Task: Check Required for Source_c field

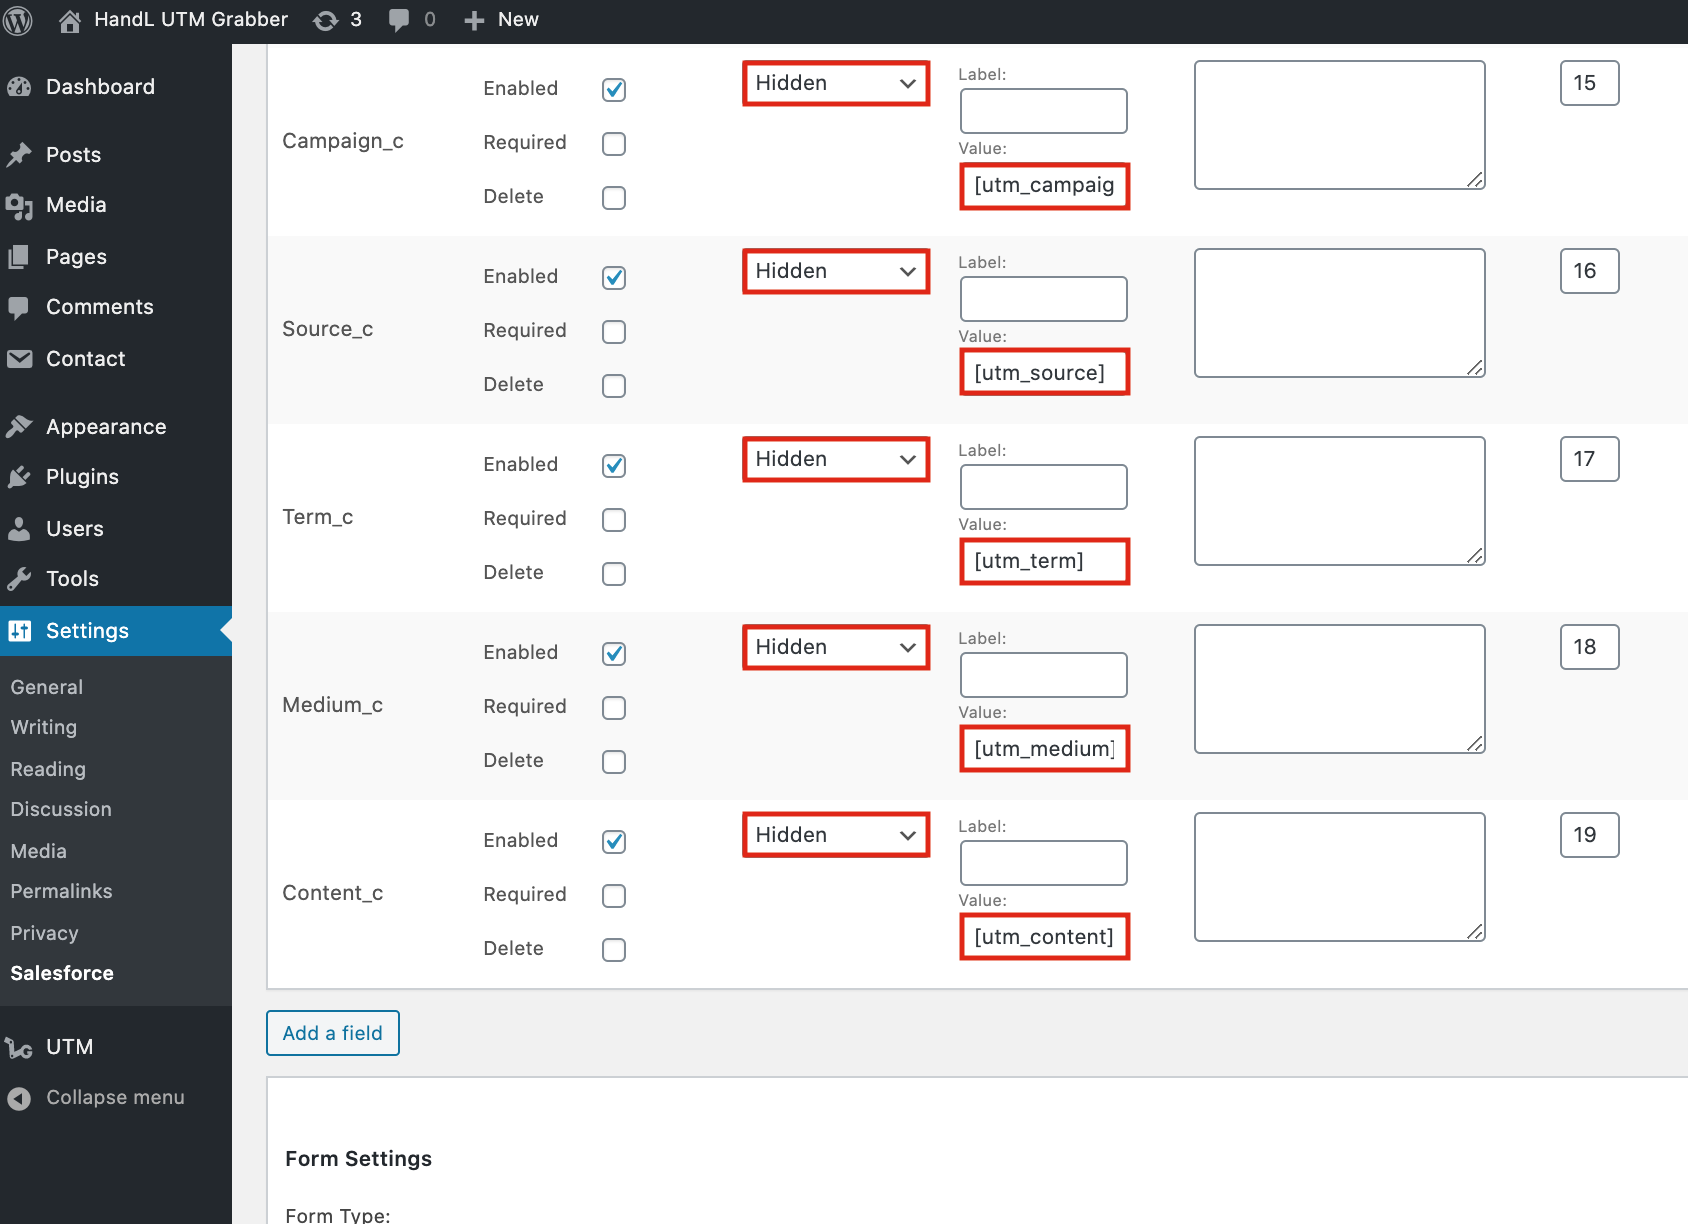Action: (614, 332)
